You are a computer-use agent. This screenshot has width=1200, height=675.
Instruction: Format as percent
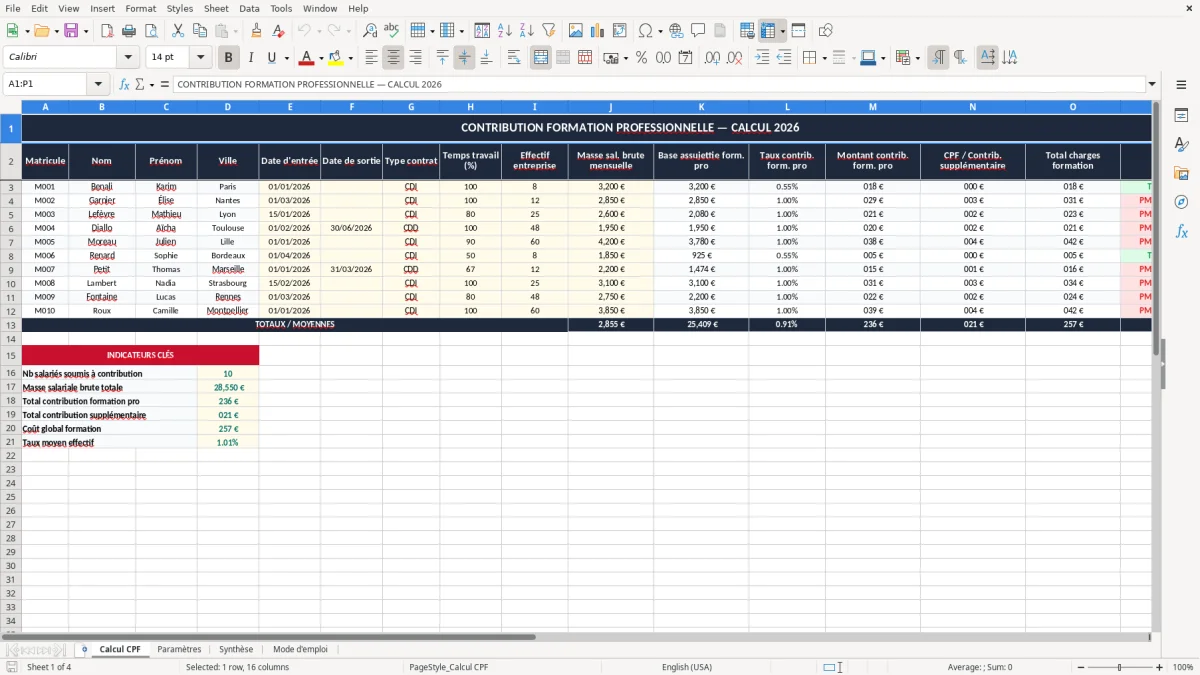click(x=641, y=58)
